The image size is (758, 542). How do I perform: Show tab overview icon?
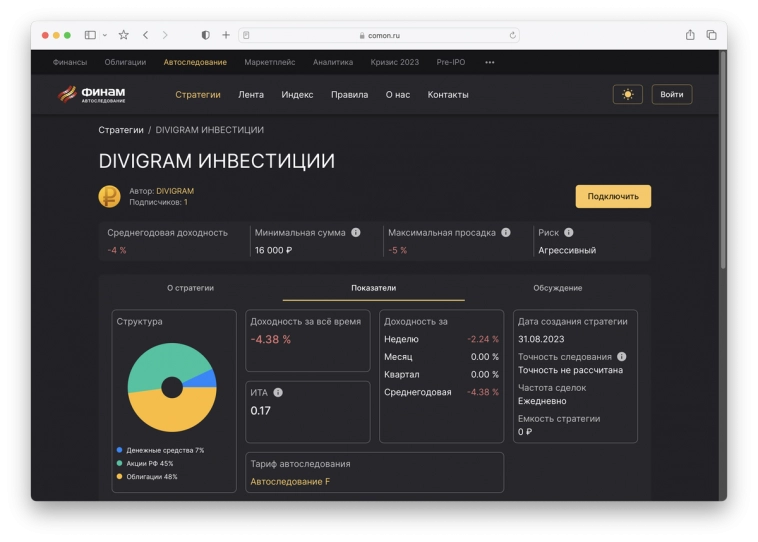[x=712, y=35]
